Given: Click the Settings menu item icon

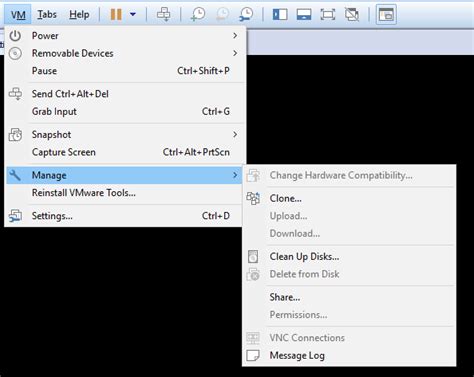Looking at the screenshot, I should point(15,216).
